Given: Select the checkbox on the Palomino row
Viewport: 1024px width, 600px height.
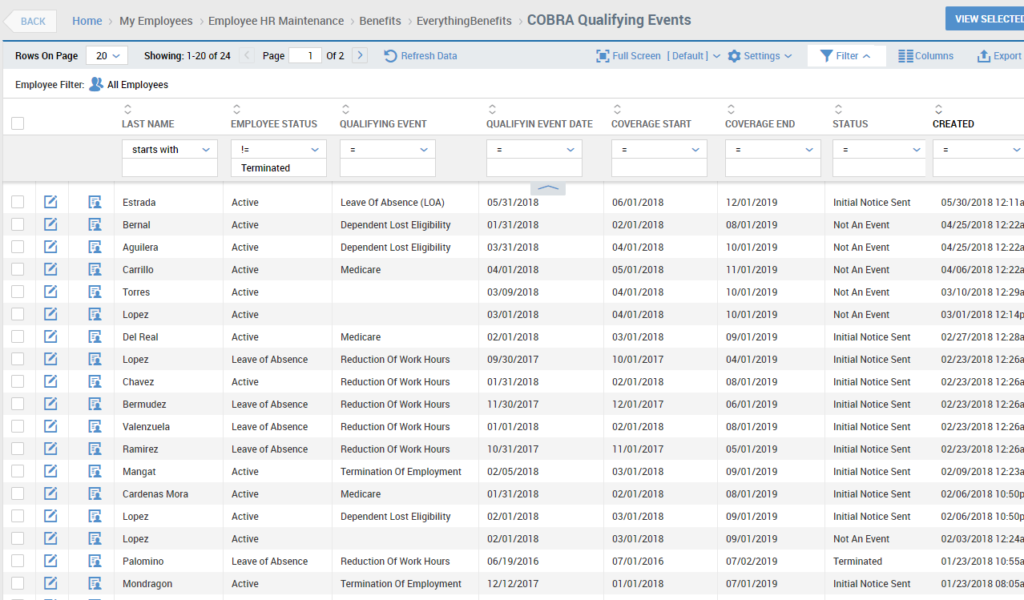Looking at the screenshot, I should click(x=16, y=560).
